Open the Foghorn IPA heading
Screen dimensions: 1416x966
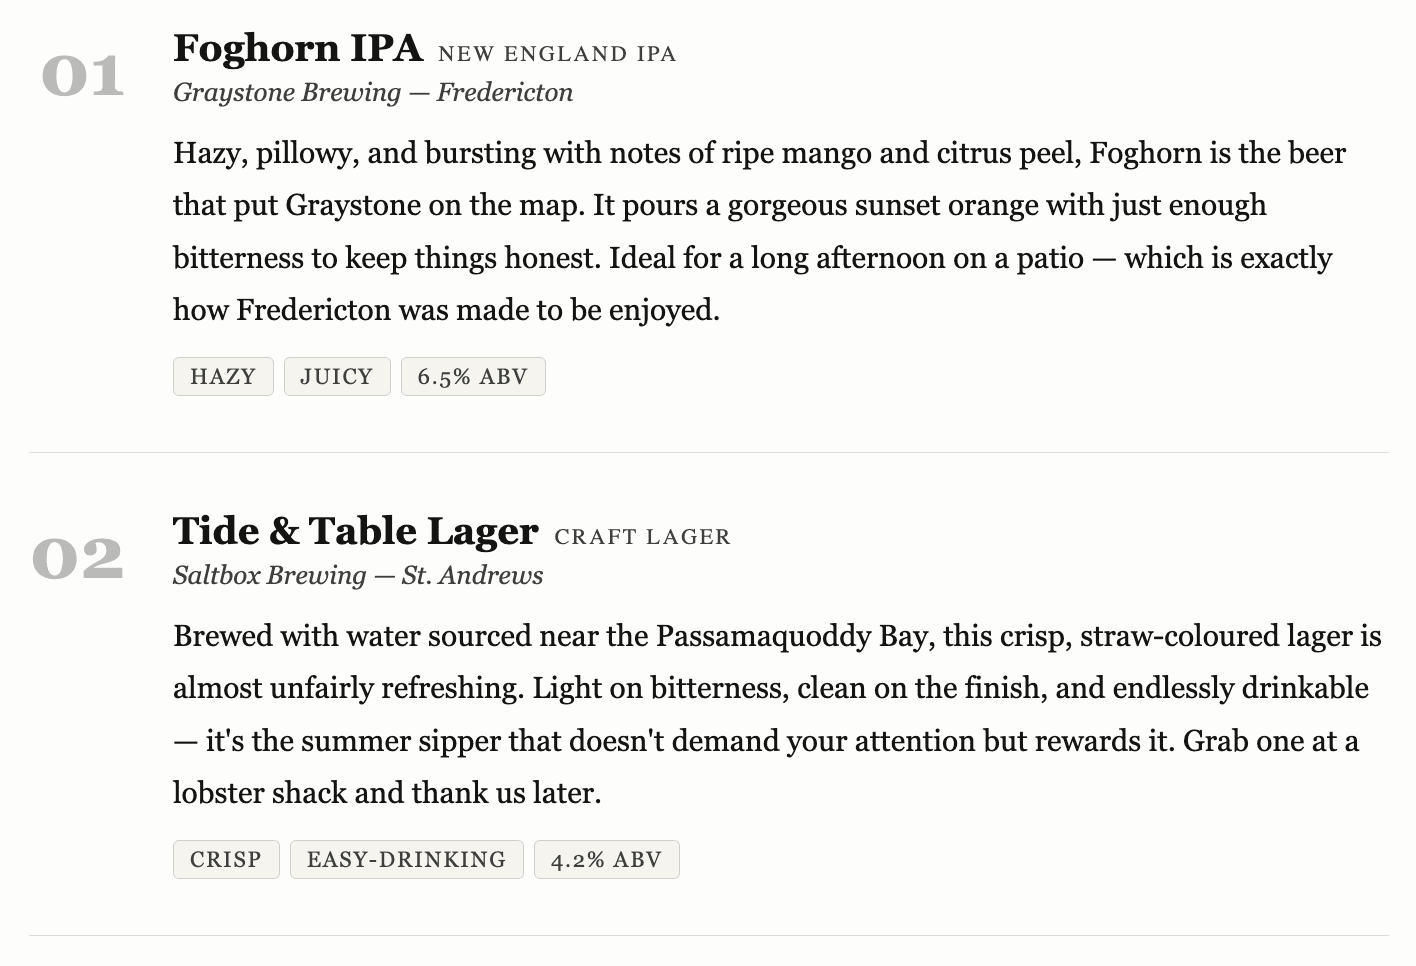tap(298, 48)
